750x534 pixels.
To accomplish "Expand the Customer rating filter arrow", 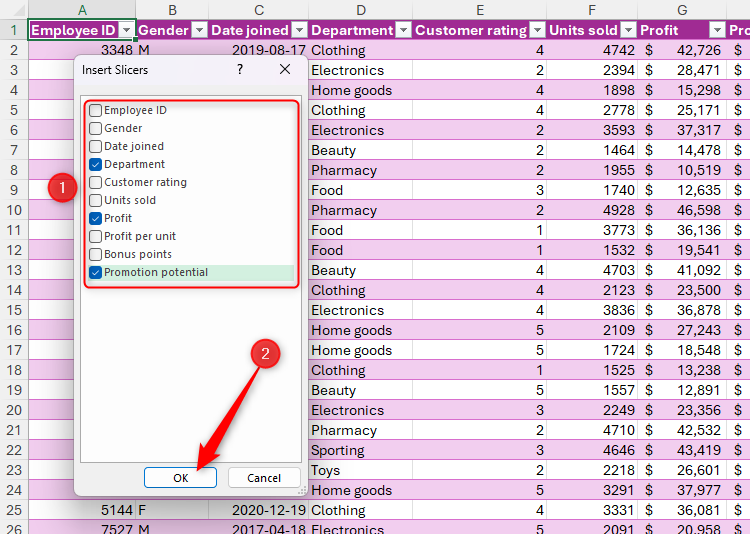I will coord(537,30).
